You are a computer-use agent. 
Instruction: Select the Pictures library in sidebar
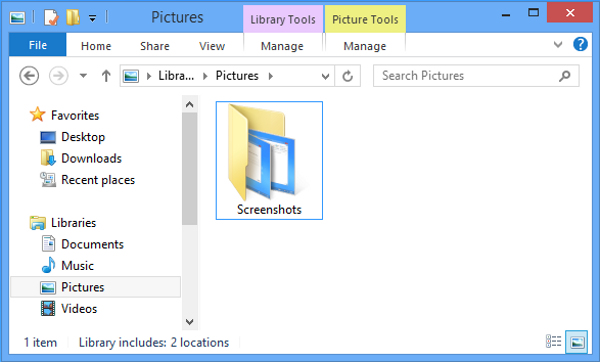(x=95, y=287)
